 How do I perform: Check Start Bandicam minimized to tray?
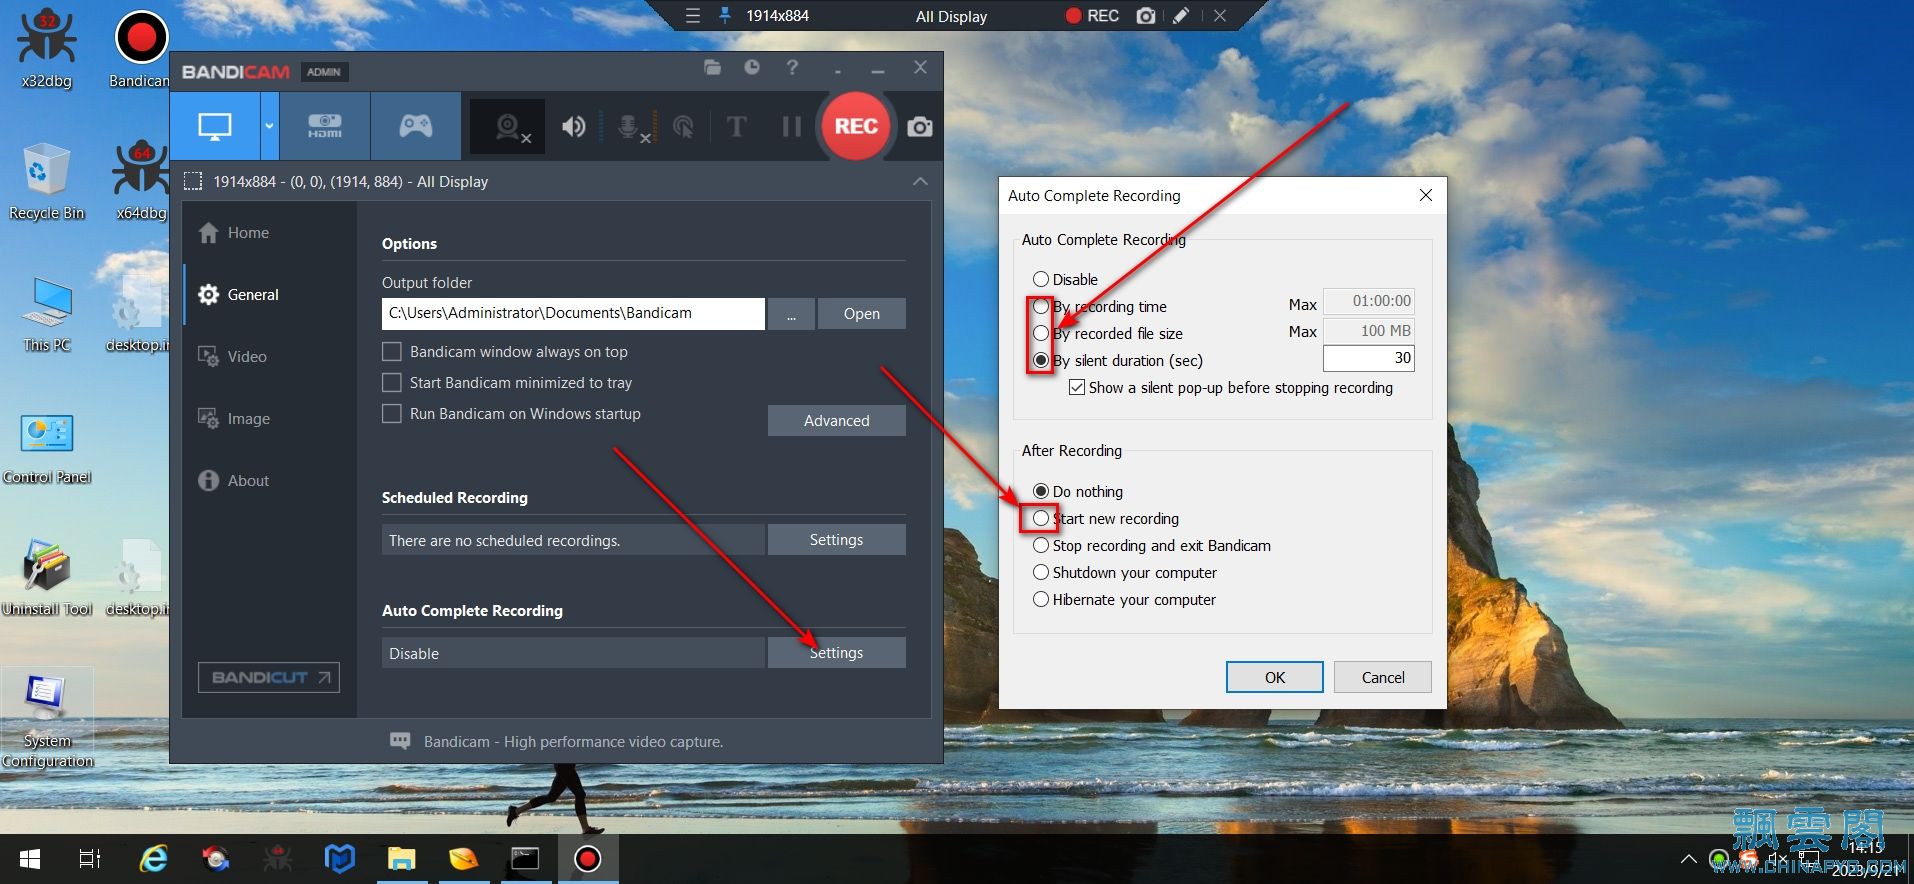click(392, 383)
